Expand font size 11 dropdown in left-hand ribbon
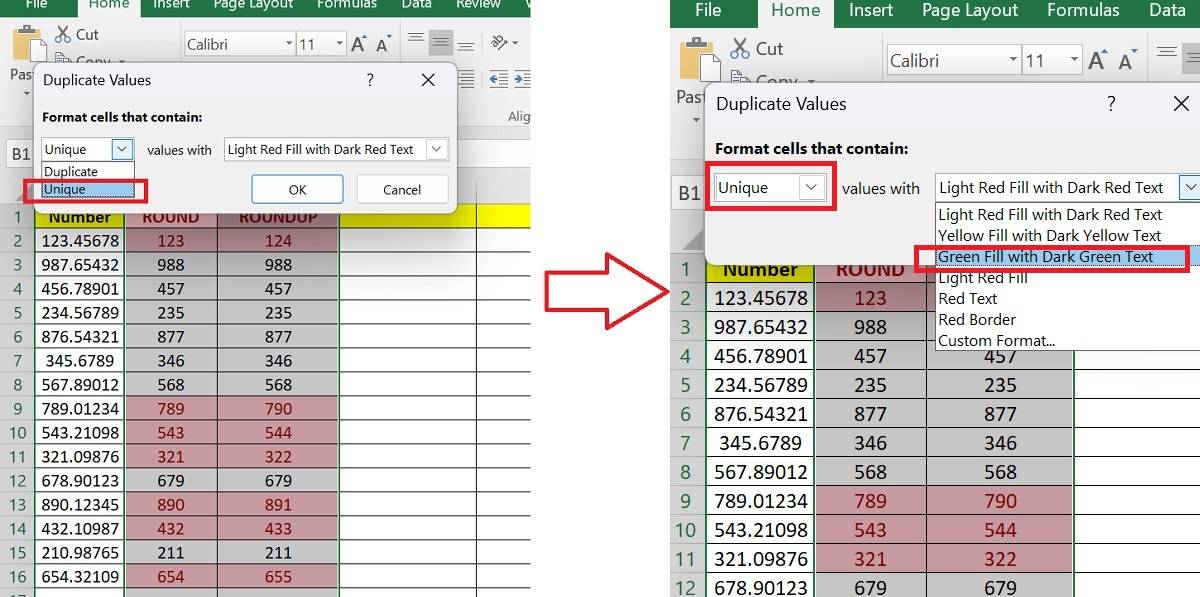 [339, 44]
